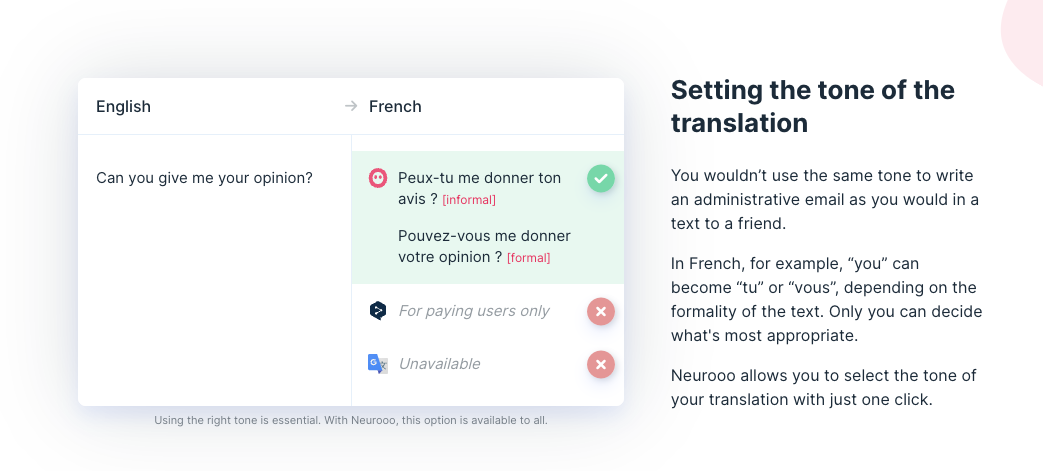The image size is (1043, 471).
Task: Click the "Unavailable" text in Google row
Action: [439, 364]
